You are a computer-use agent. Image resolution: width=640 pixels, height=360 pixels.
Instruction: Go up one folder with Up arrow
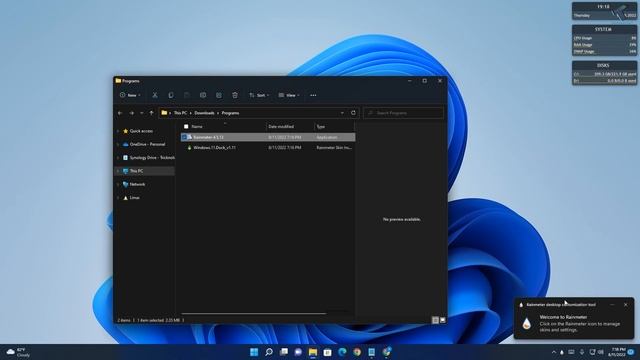tap(151, 113)
